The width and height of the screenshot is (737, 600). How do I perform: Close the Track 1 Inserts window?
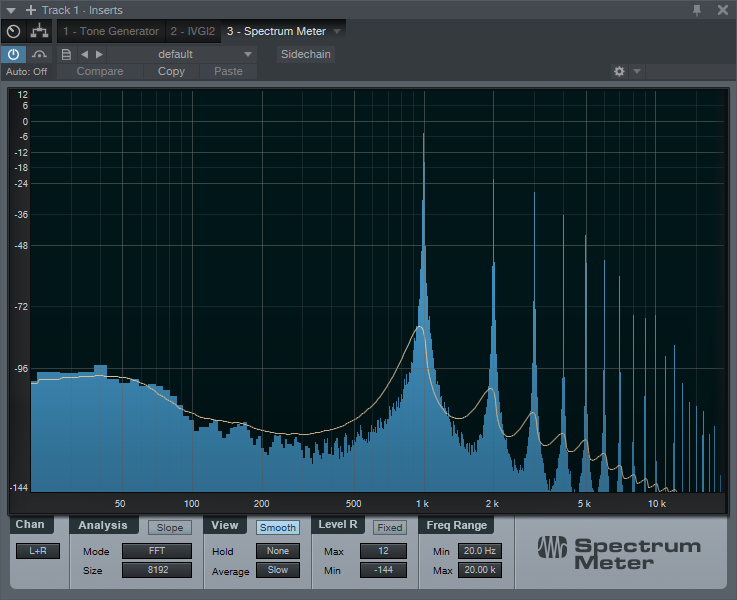(723, 10)
